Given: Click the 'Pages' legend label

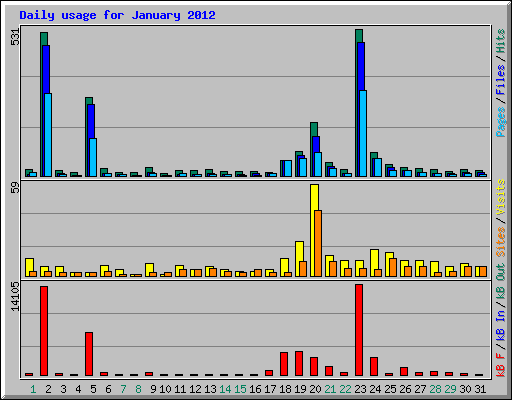Looking at the screenshot, I should coord(501,122).
